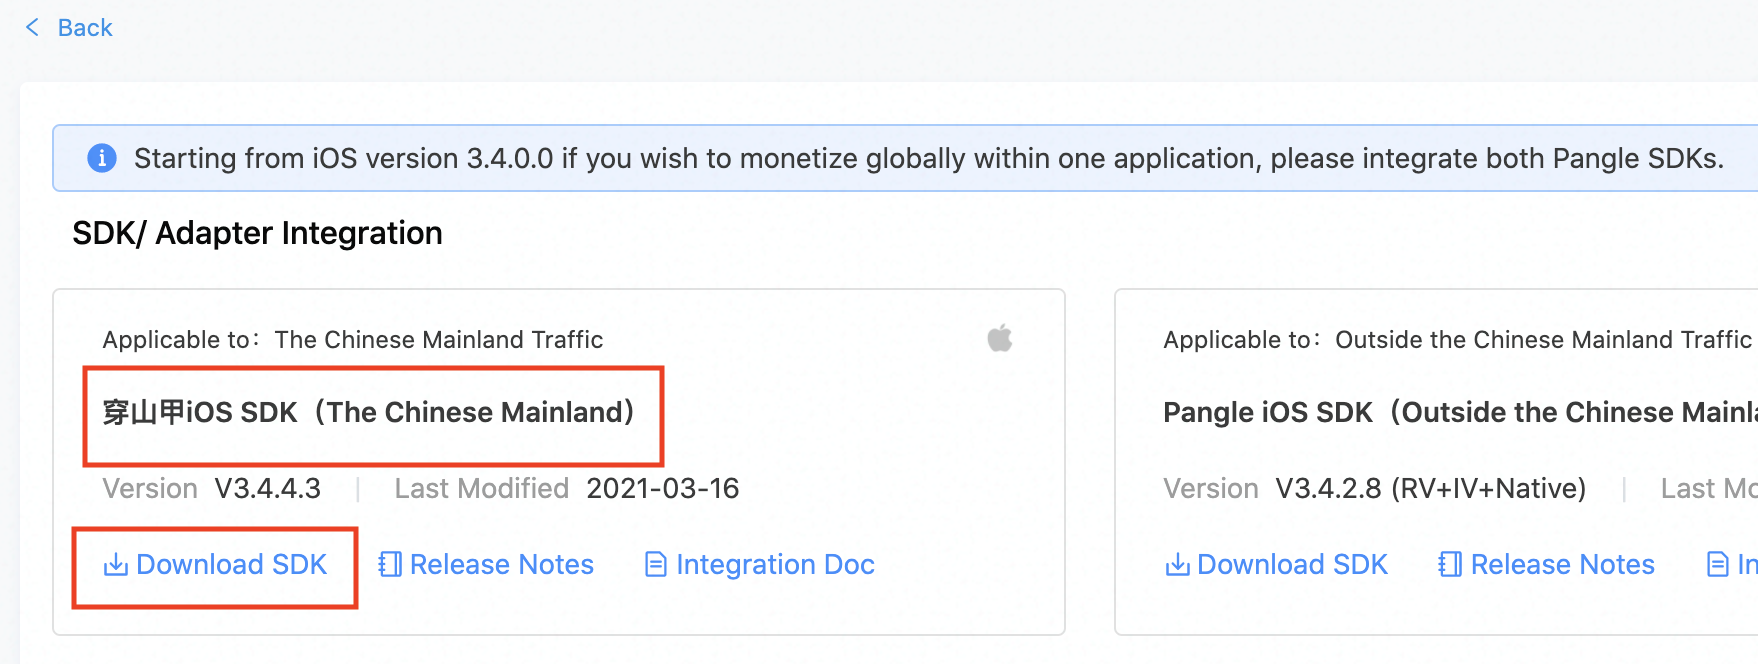The image size is (1758, 664).
Task: Click the download icon for Pangle iOS SDK
Action: [1177, 565]
